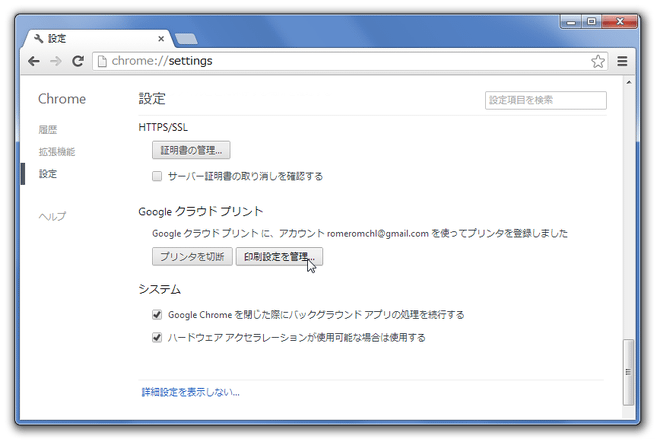
Task: Click 詳細設定を表示しない link
Action: pyautogui.click(x=191, y=392)
